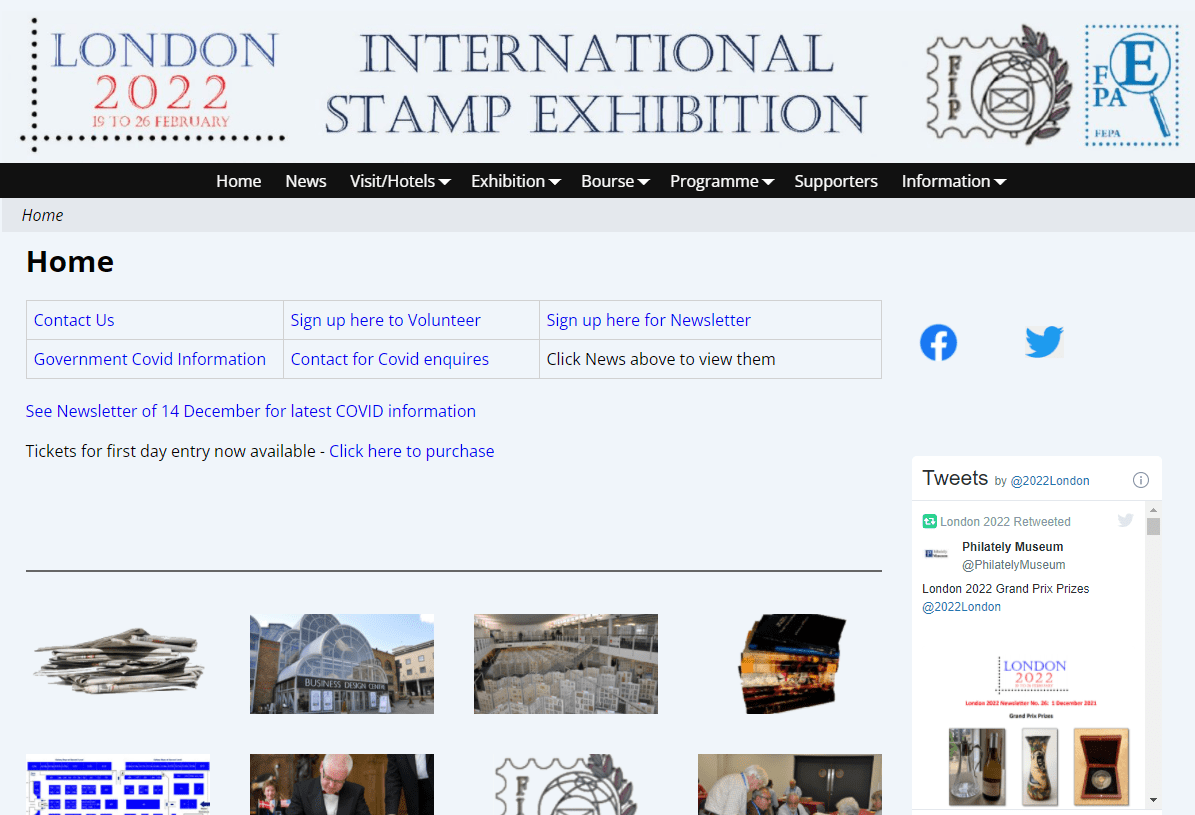Click the Tweets info circle icon

click(x=1140, y=480)
